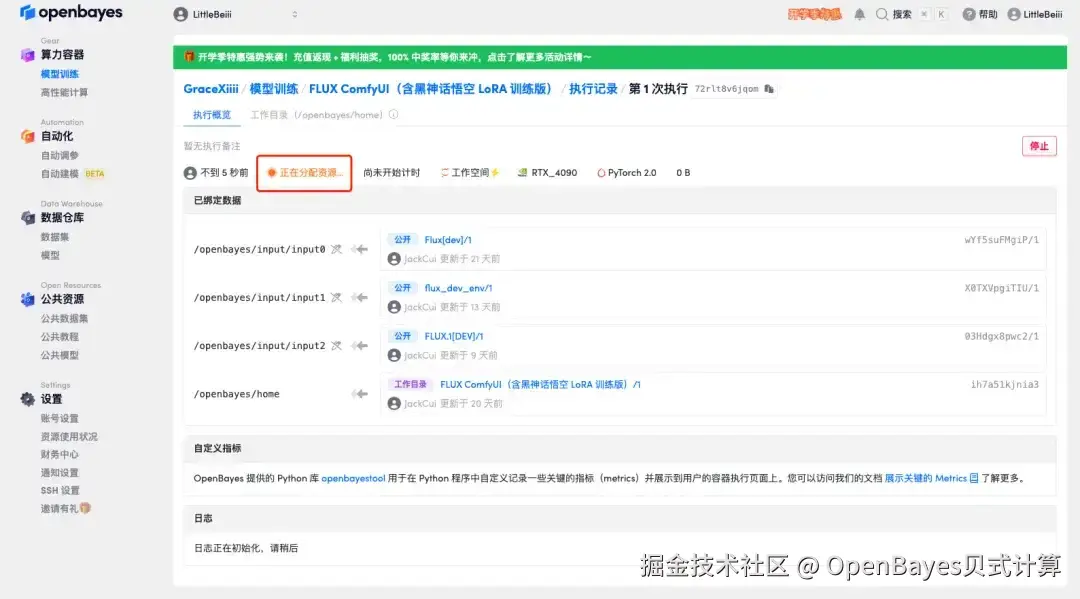Click the 公共资源 sidebar icon

[28, 299]
